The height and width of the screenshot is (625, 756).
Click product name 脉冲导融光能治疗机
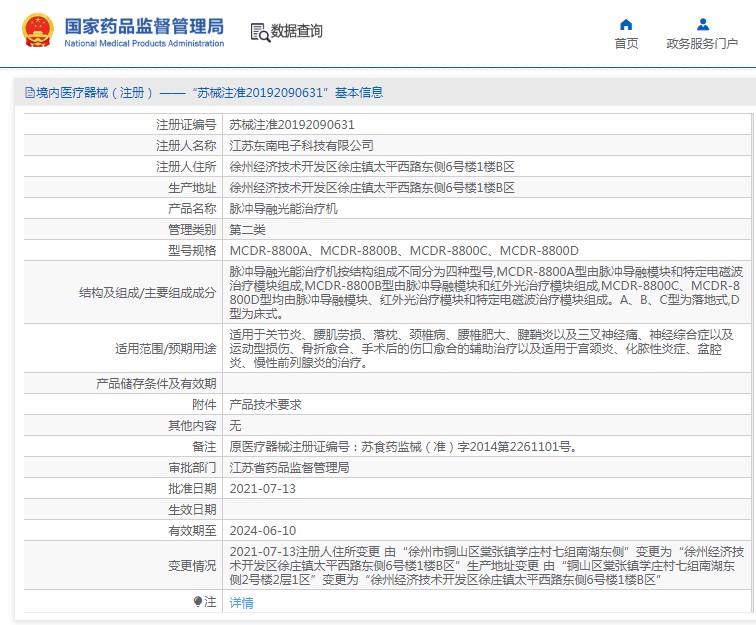point(284,209)
